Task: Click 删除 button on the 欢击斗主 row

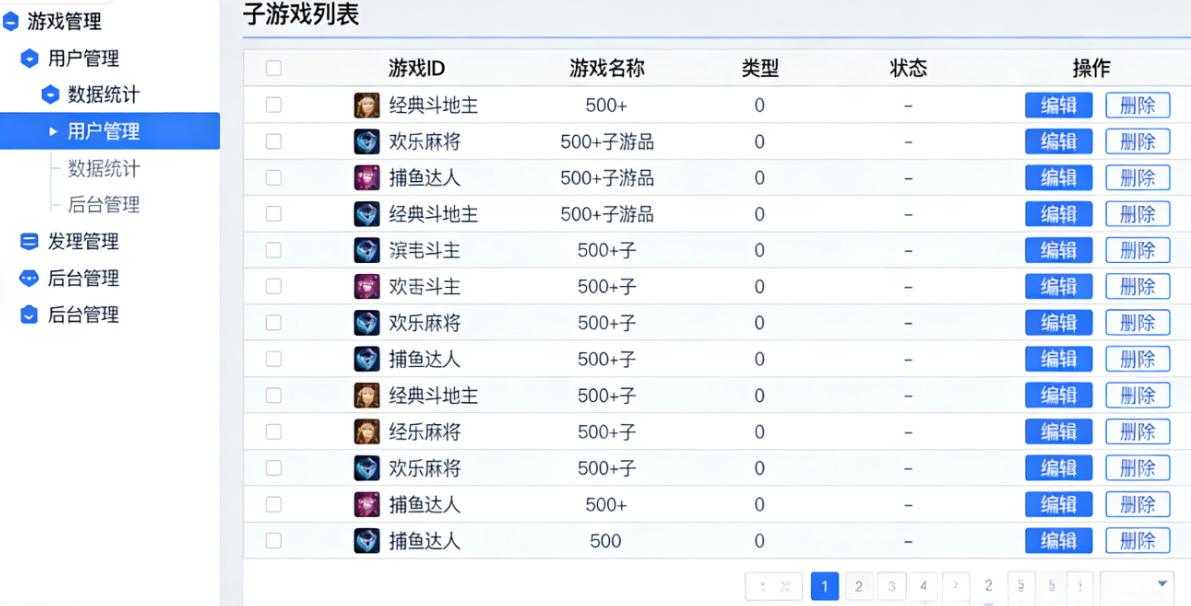Action: (x=1137, y=286)
